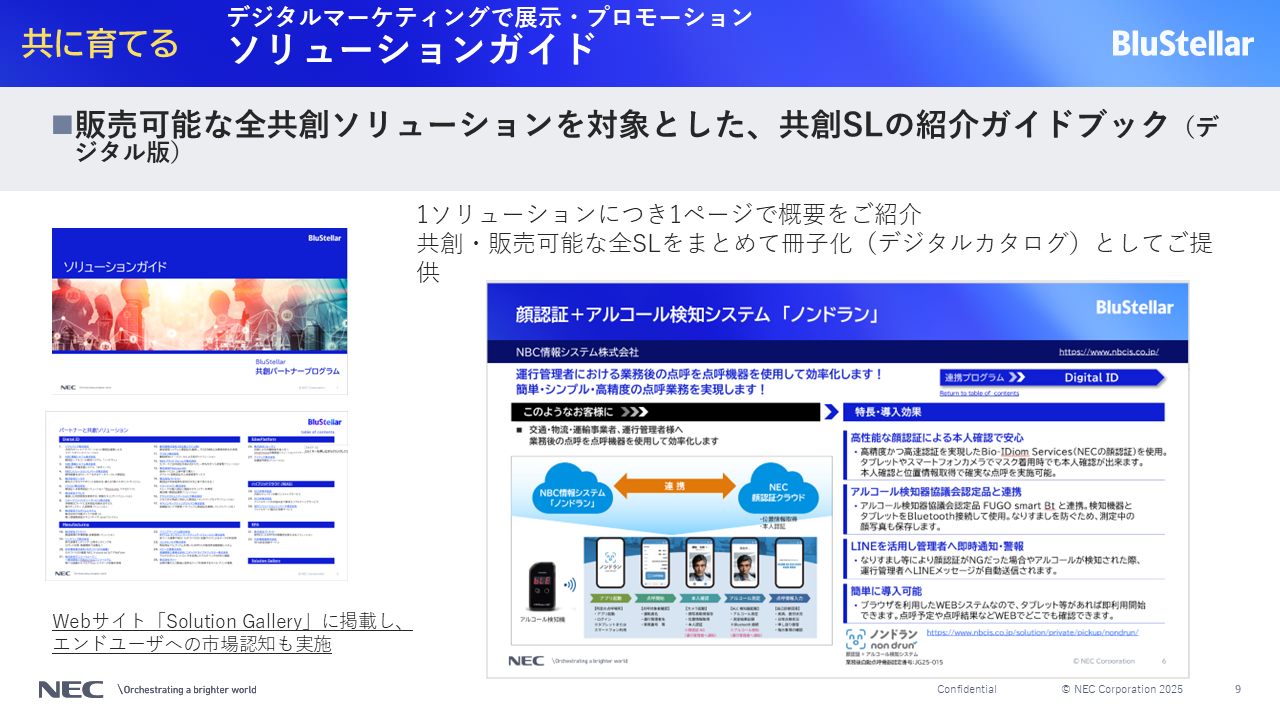The height and width of the screenshot is (720, 1280).
Task: Click the main slide title ソリューションガイド
Action: [413, 48]
